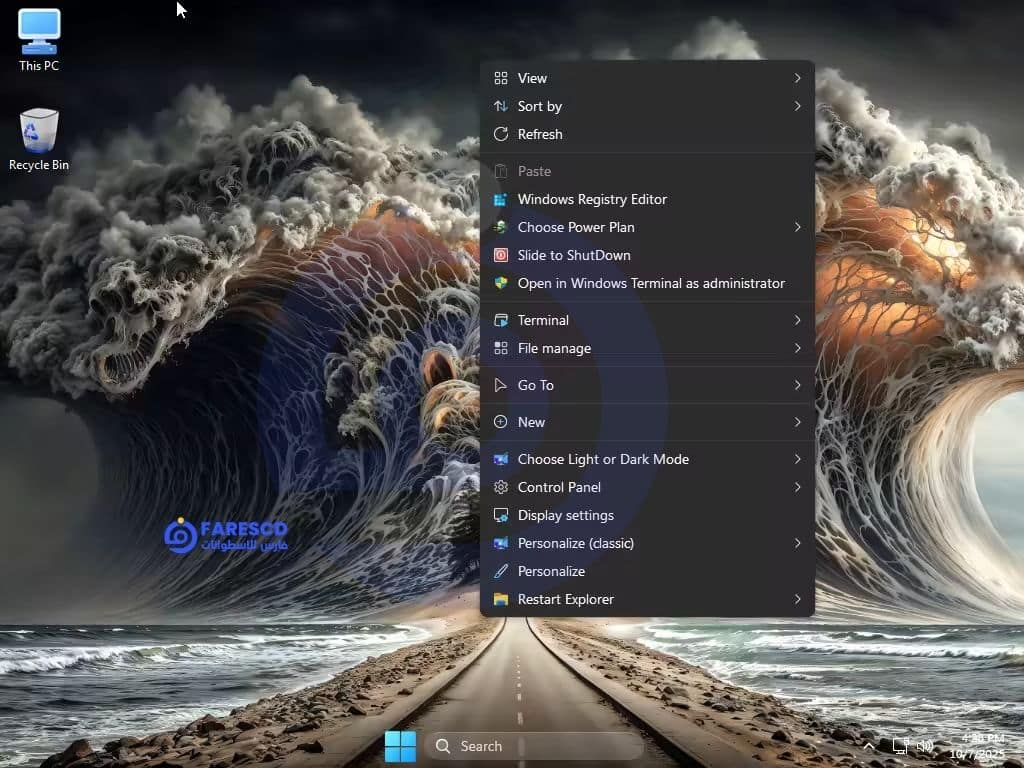This screenshot has width=1024, height=768.
Task: Expand the Choose Power Plan submenu arrow
Action: point(797,227)
